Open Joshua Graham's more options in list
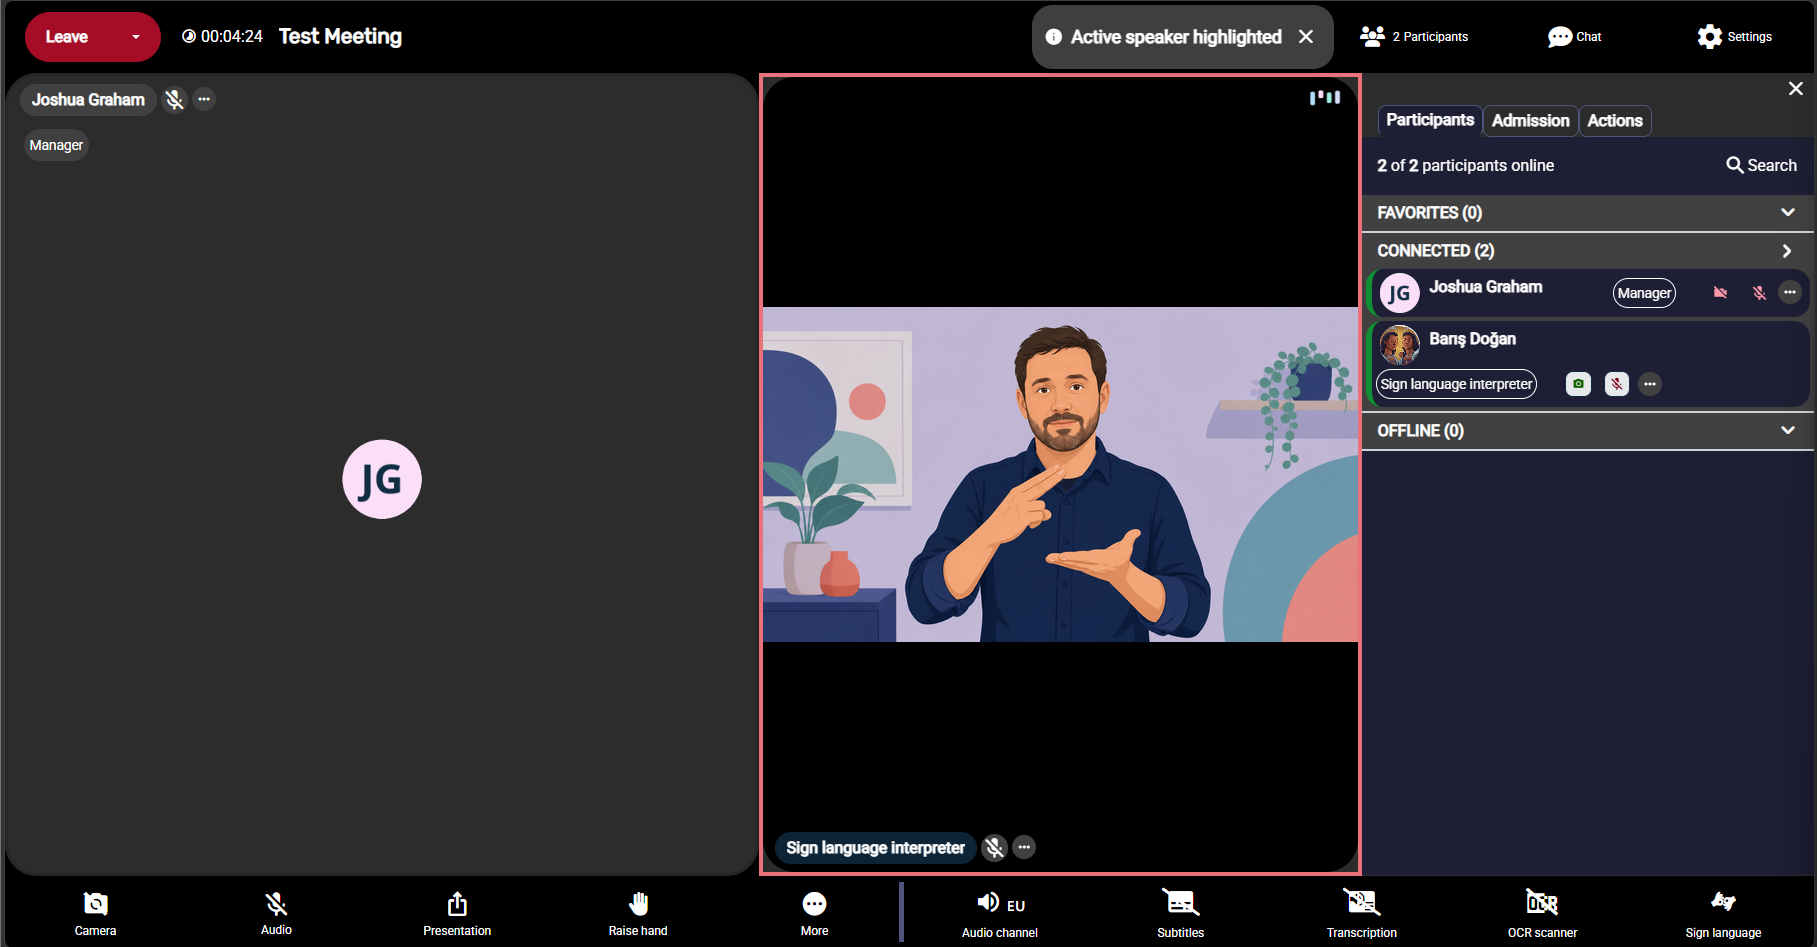1817x947 pixels. (x=1790, y=293)
